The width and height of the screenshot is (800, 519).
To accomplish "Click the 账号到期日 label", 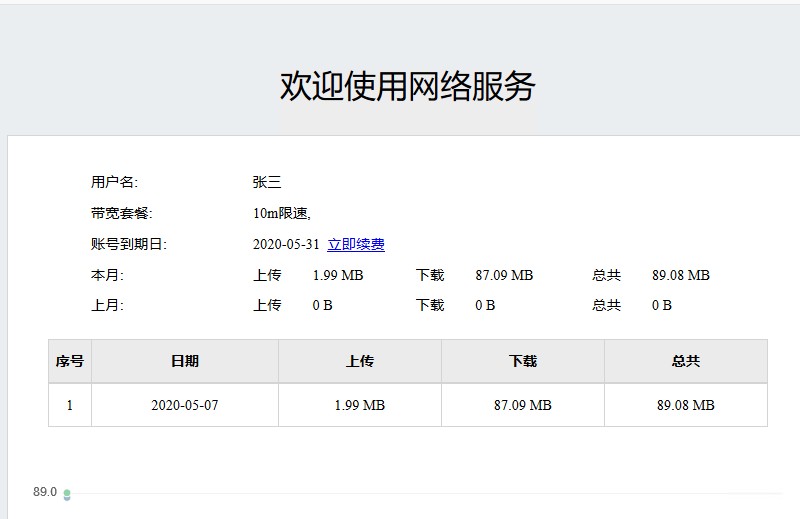I will (128, 244).
